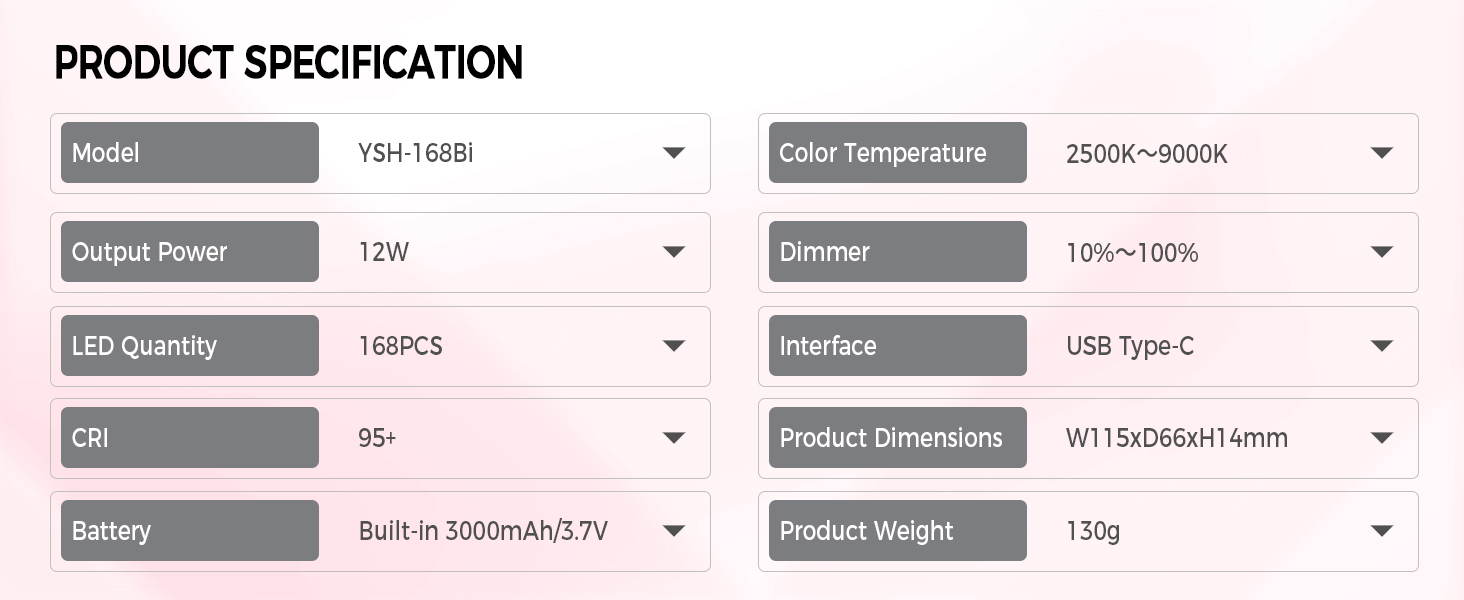
Task: Click the CRI row dropdown arrow
Action: coord(674,438)
